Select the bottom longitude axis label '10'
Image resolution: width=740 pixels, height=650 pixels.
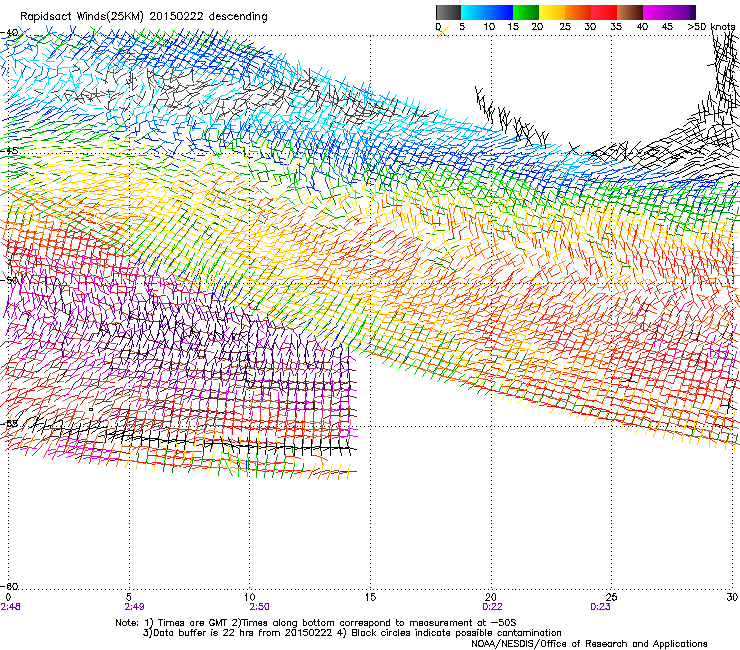click(x=250, y=597)
